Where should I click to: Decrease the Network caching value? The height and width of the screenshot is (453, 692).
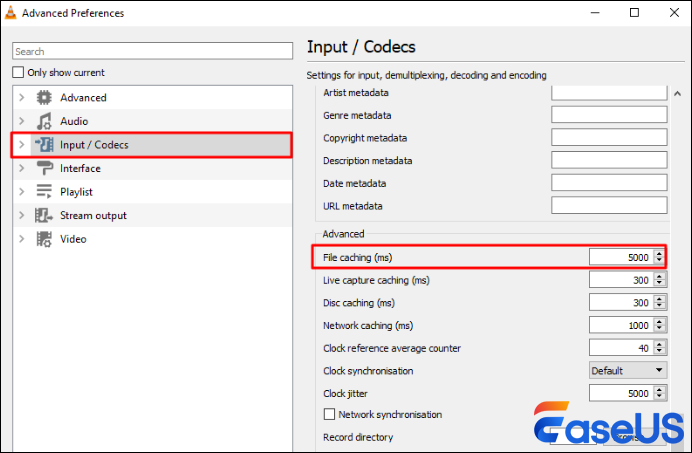658,329
